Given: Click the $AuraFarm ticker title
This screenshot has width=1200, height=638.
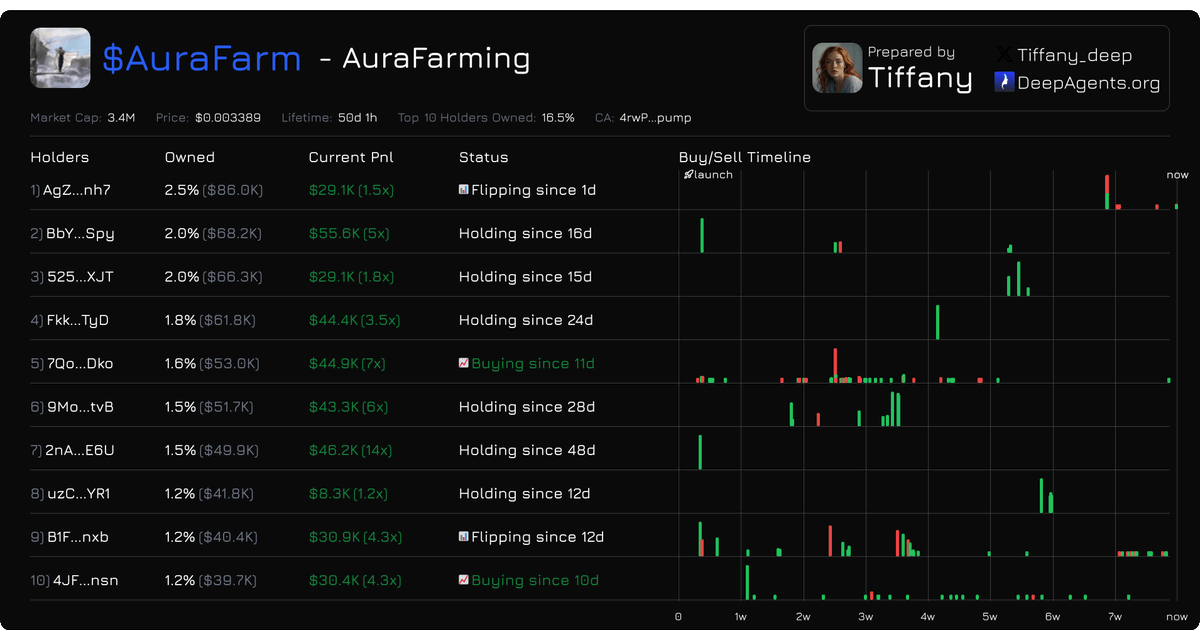Looking at the screenshot, I should point(202,58).
